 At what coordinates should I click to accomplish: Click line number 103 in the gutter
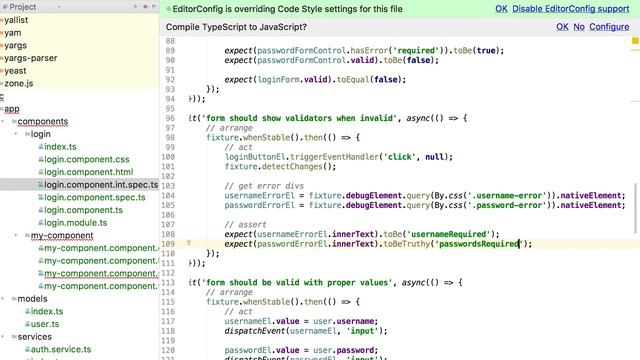tap(168, 186)
